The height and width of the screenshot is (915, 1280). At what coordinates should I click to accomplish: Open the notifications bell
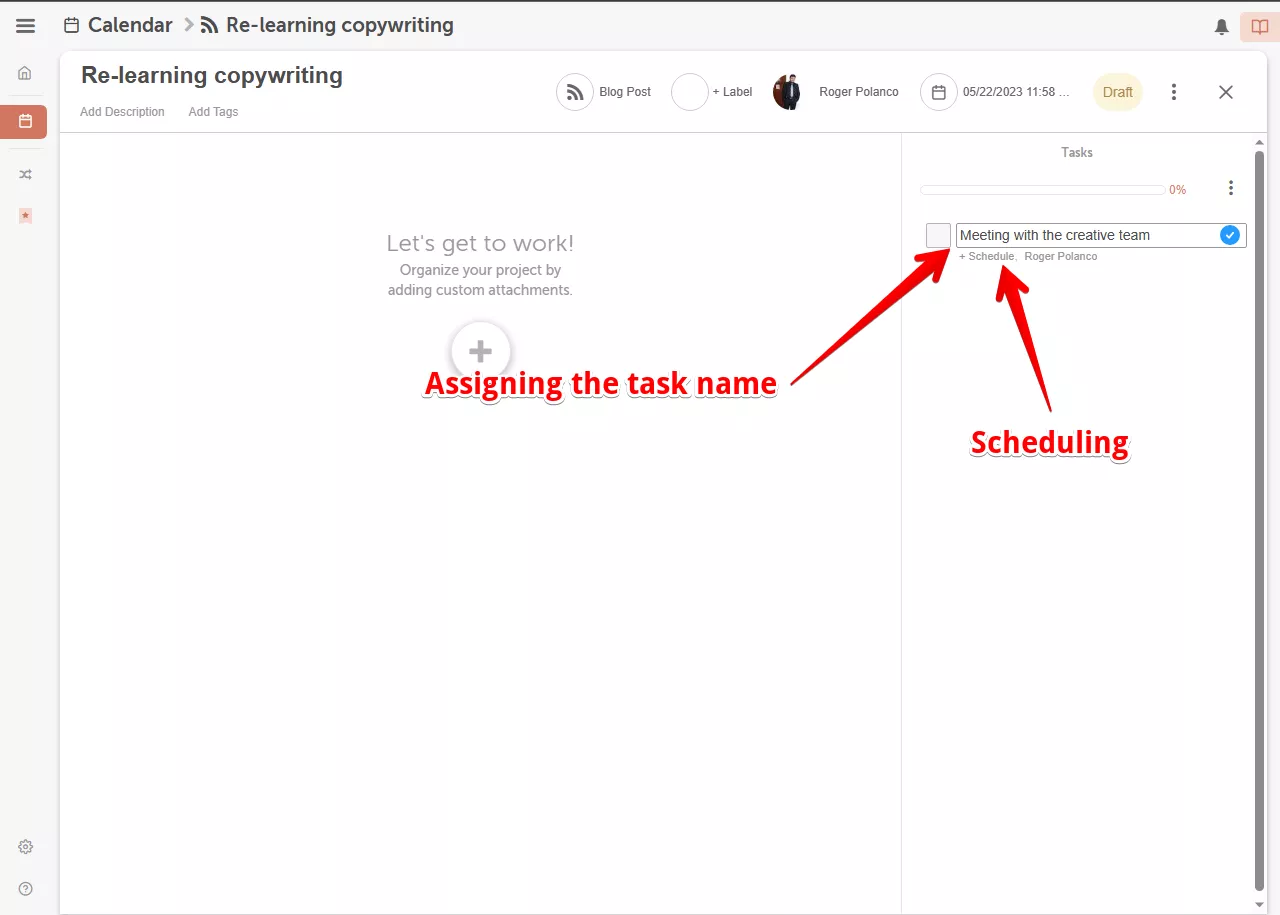coord(1221,27)
